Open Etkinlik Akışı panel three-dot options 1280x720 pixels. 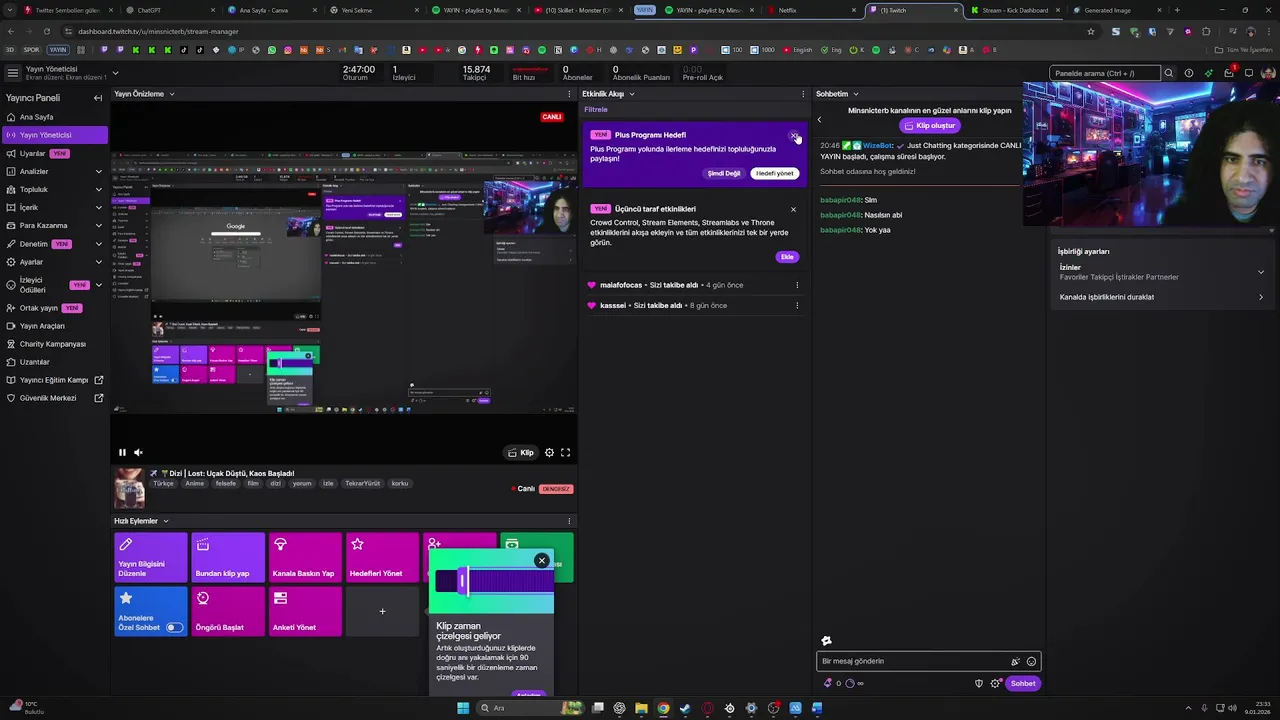point(803,94)
